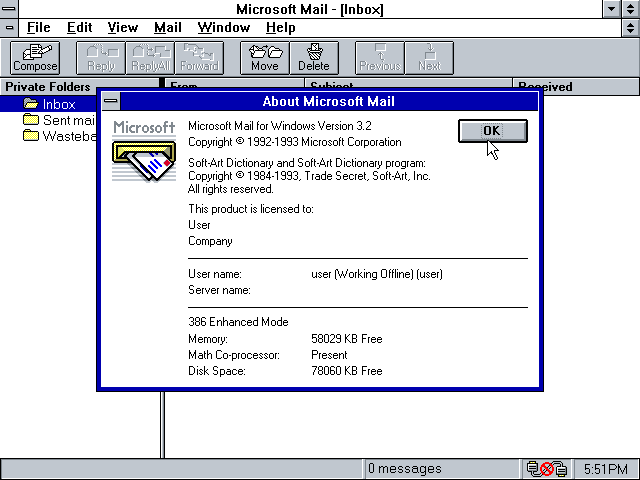This screenshot has width=640, height=480.
Task: Minimize the Microsoft Mail window
Action: 611,9
